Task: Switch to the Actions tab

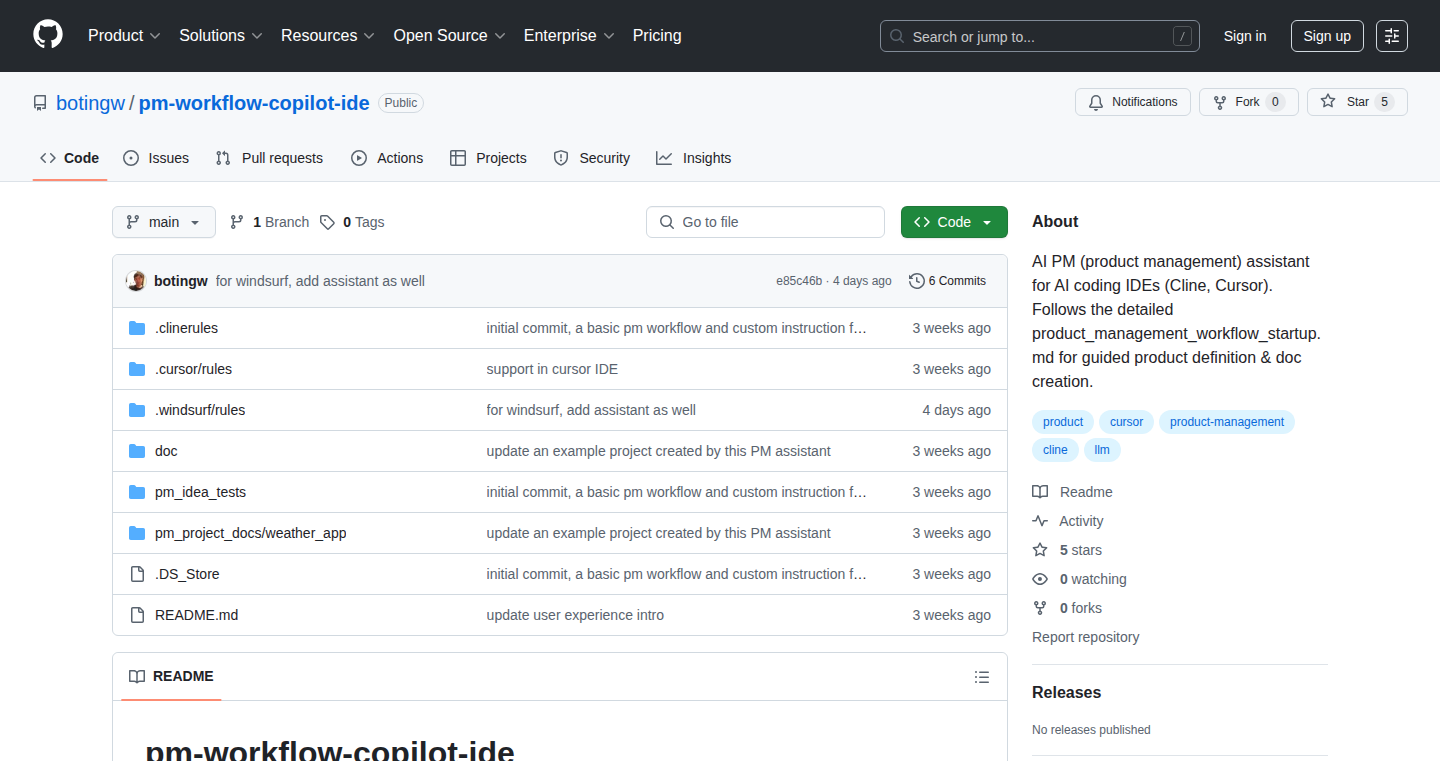Action: coord(387,158)
